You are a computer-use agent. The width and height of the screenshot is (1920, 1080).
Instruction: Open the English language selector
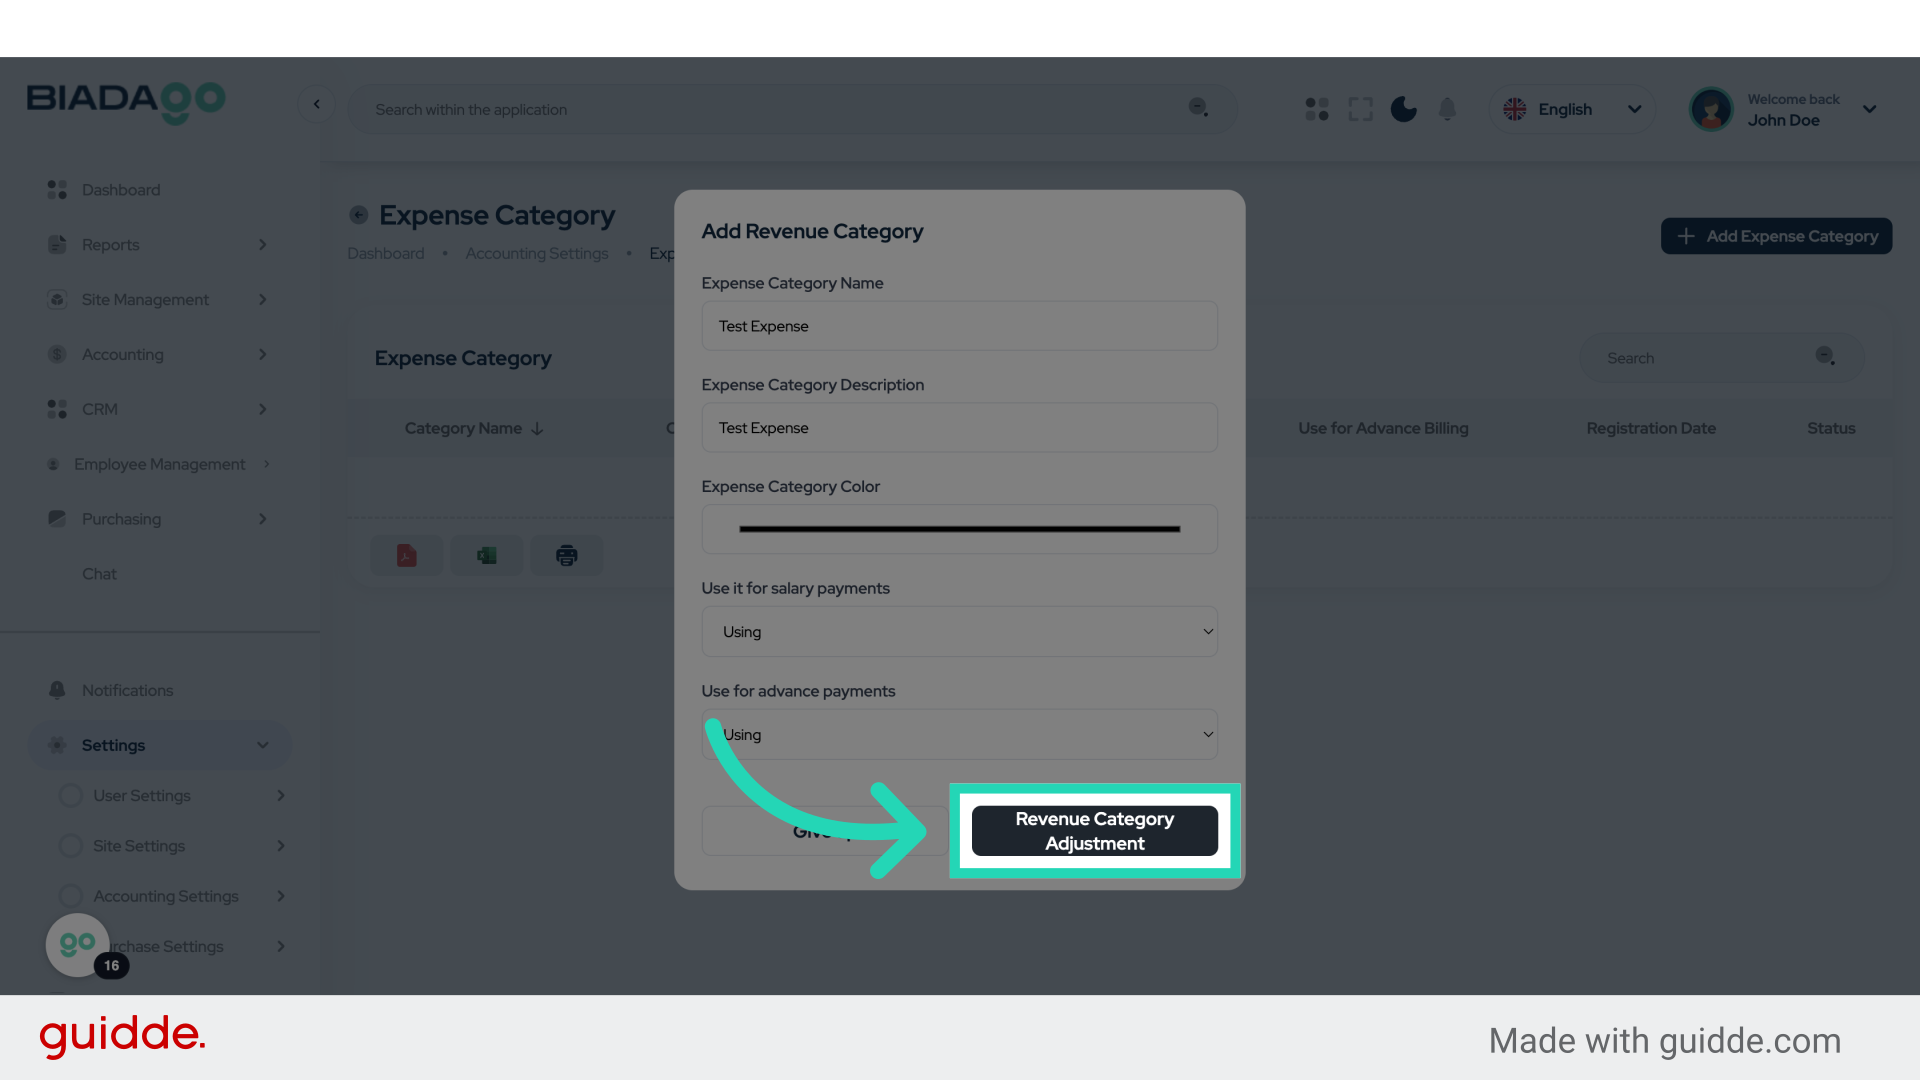[1570, 109]
